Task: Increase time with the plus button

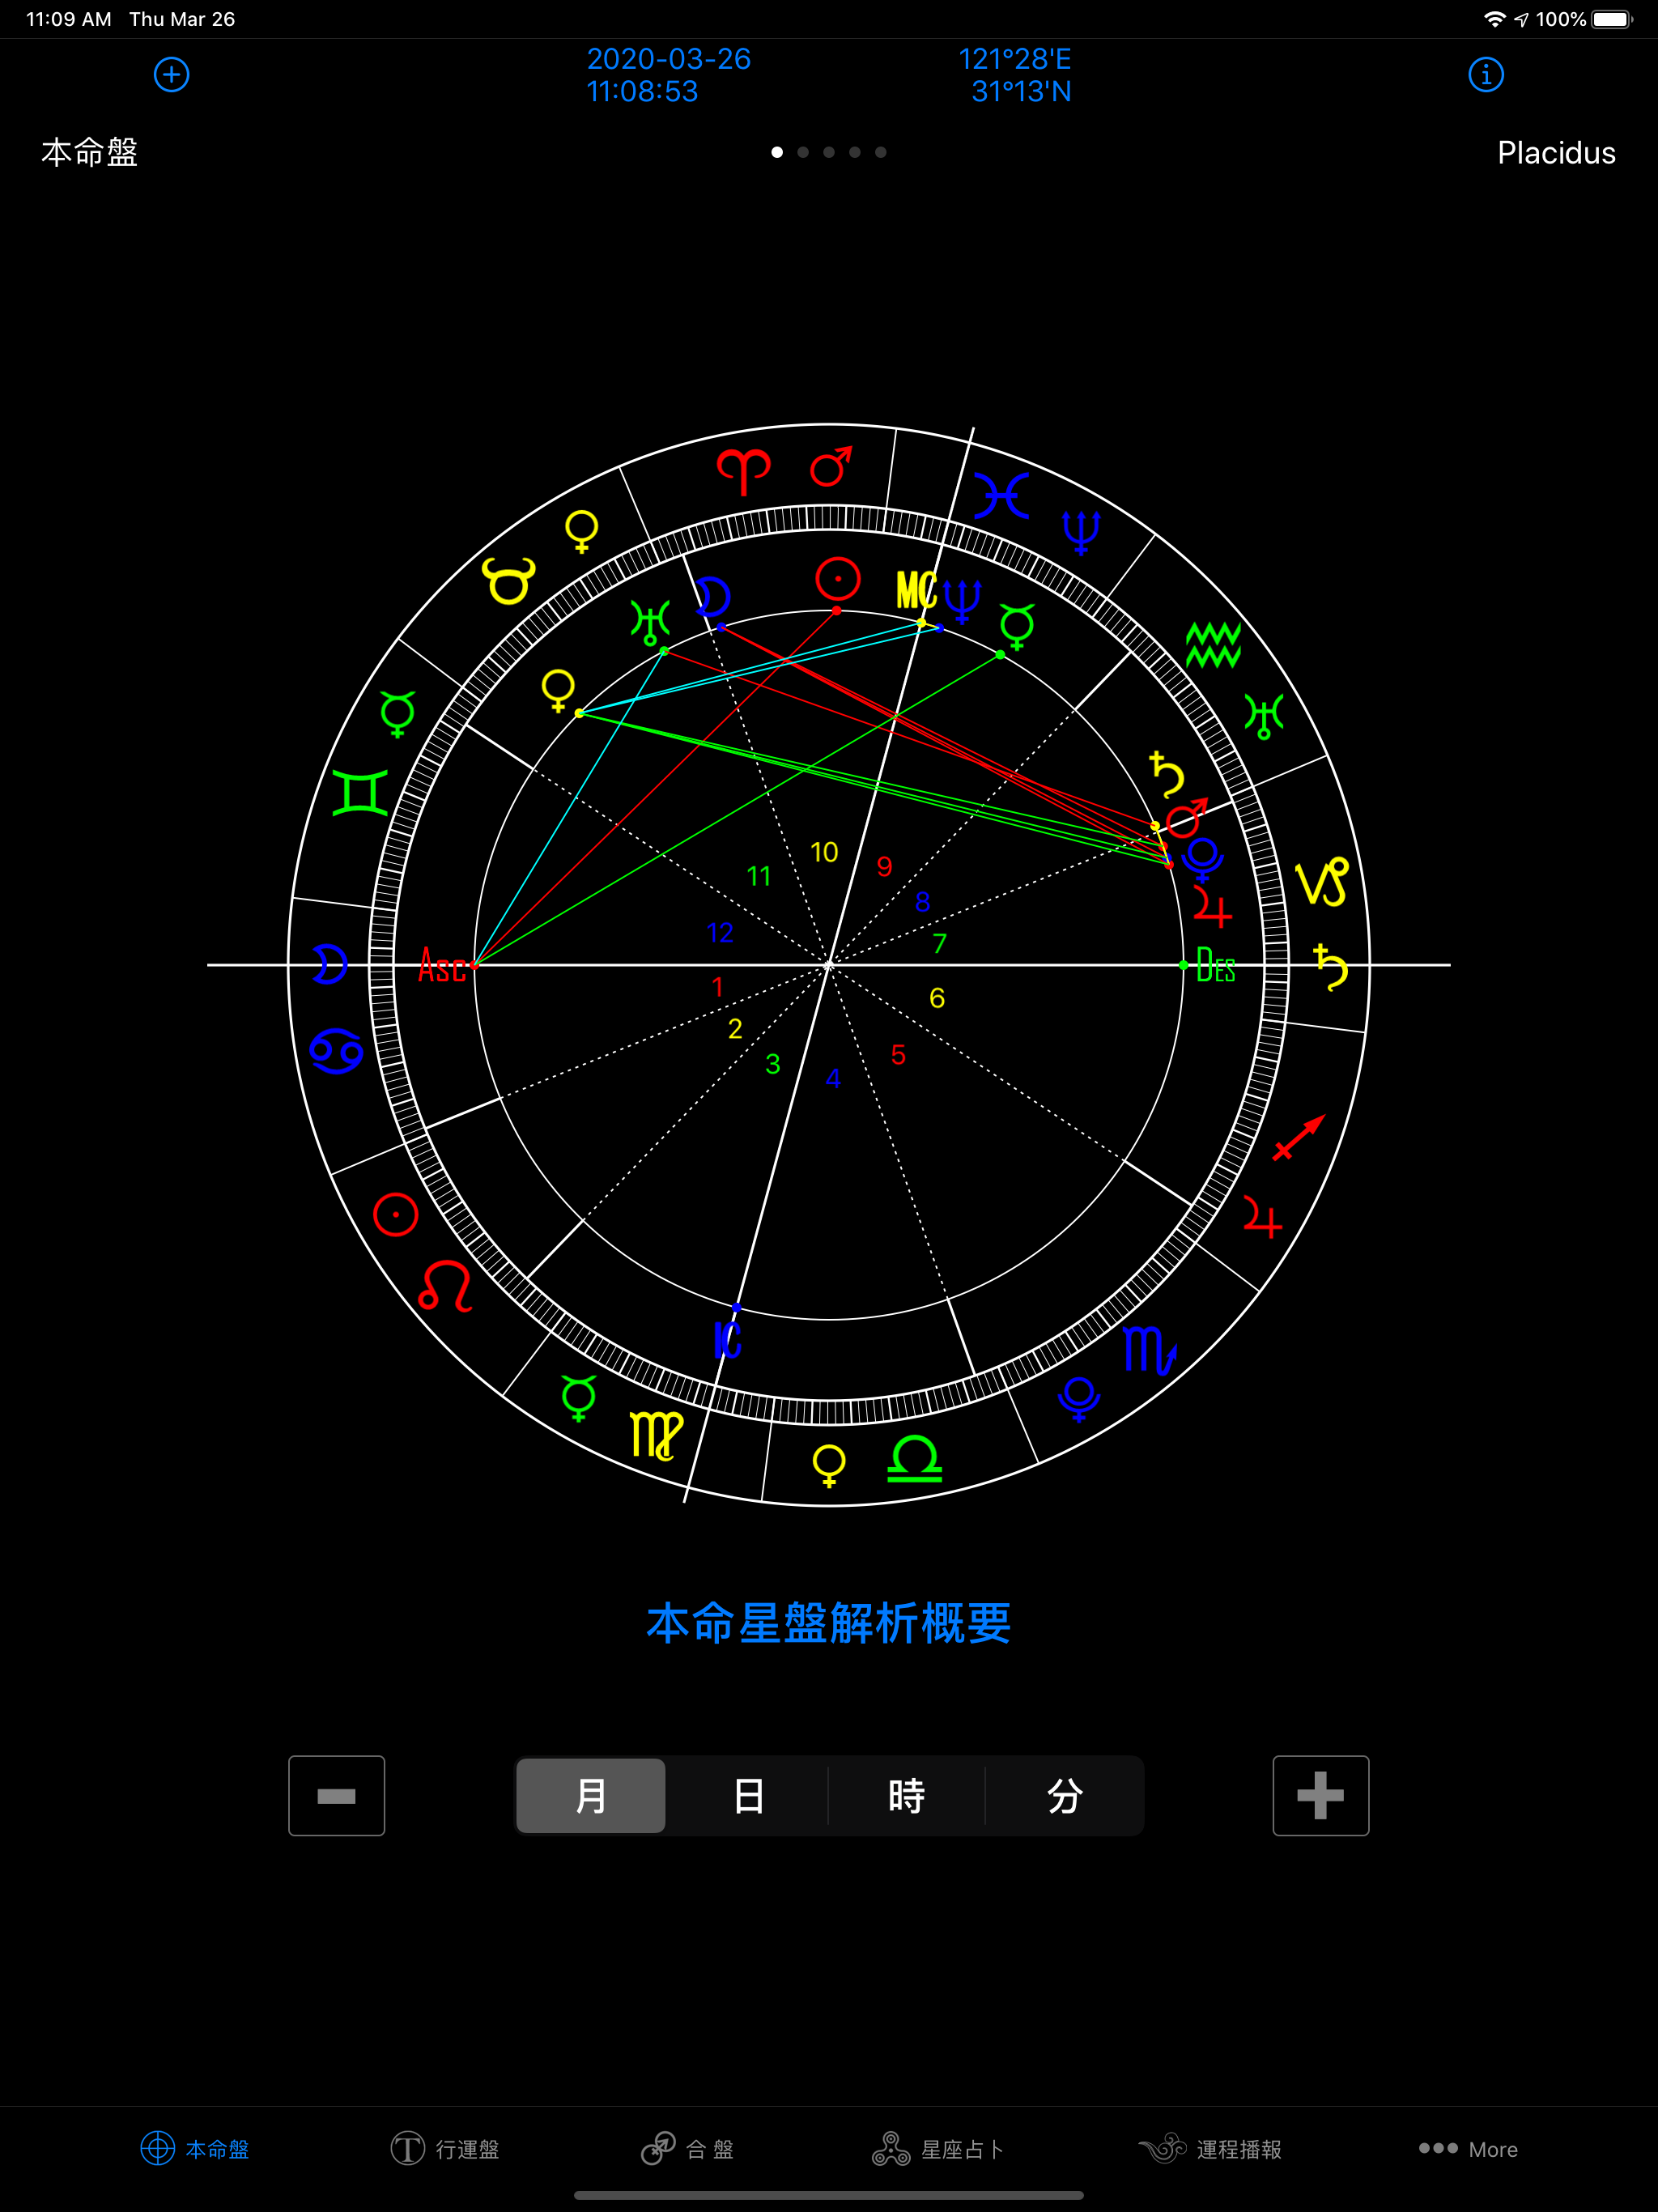Action: click(x=1320, y=1796)
